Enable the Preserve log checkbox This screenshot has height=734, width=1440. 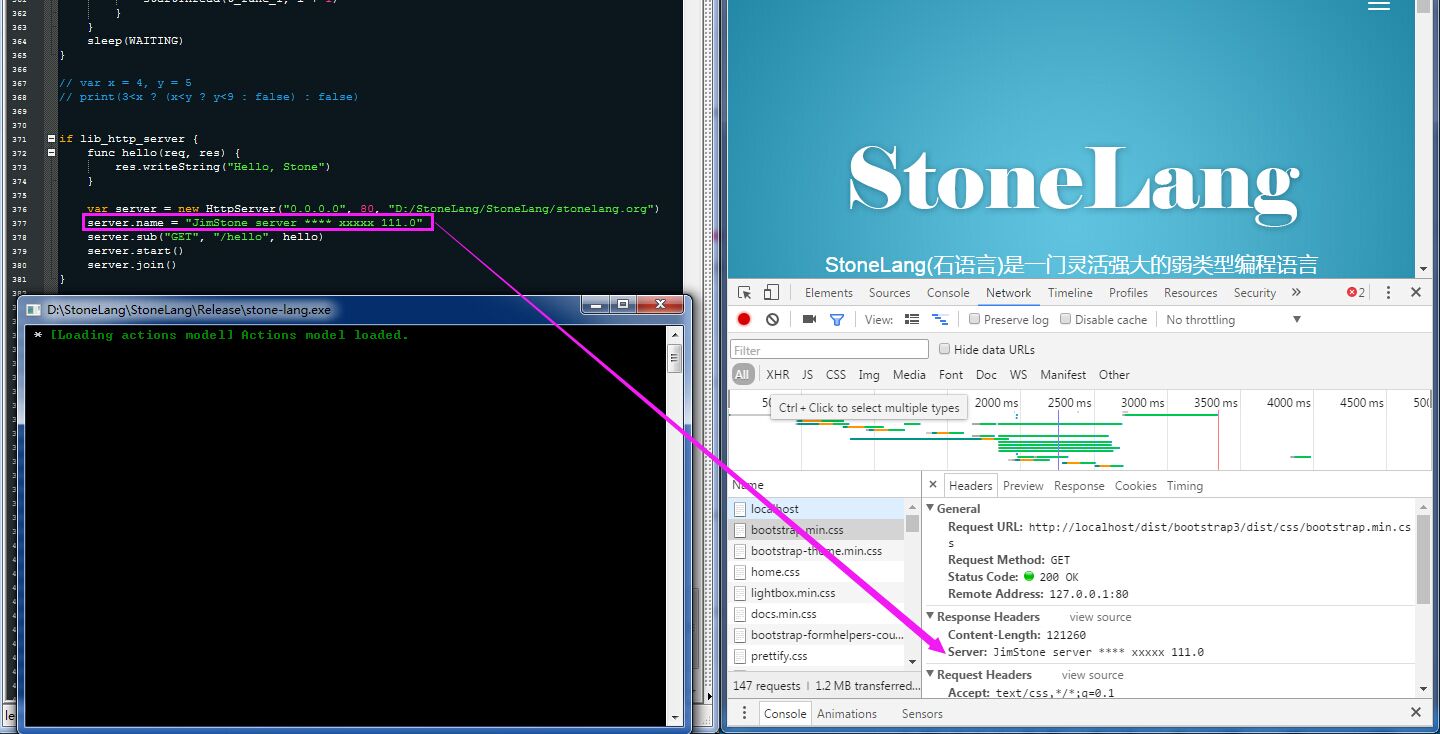[975, 319]
